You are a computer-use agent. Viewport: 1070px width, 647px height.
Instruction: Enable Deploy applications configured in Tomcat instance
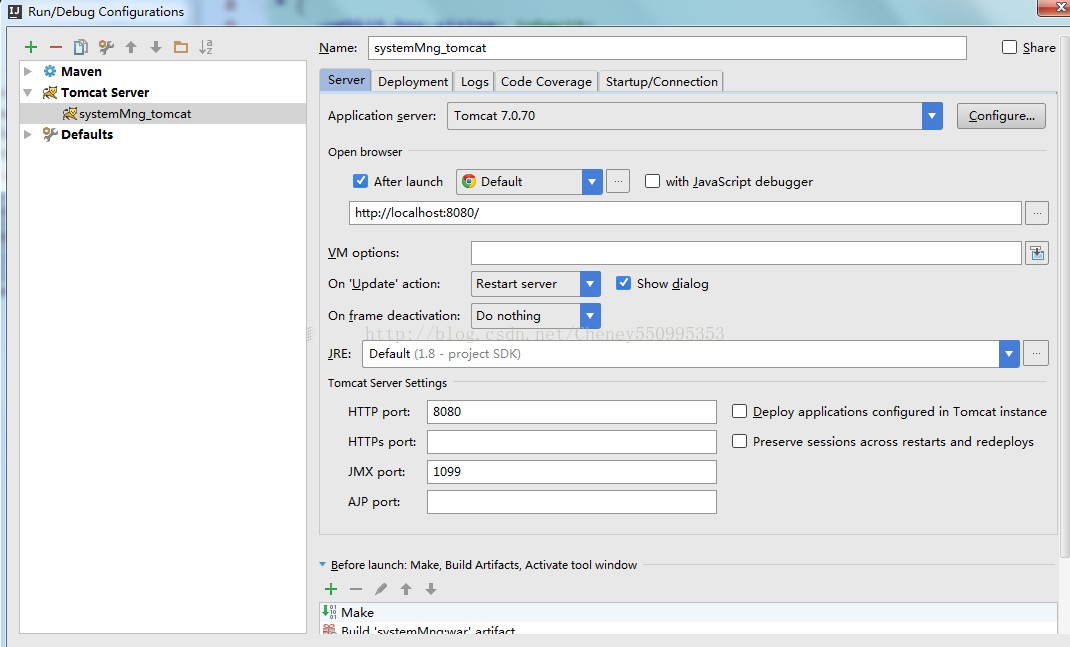coord(739,411)
